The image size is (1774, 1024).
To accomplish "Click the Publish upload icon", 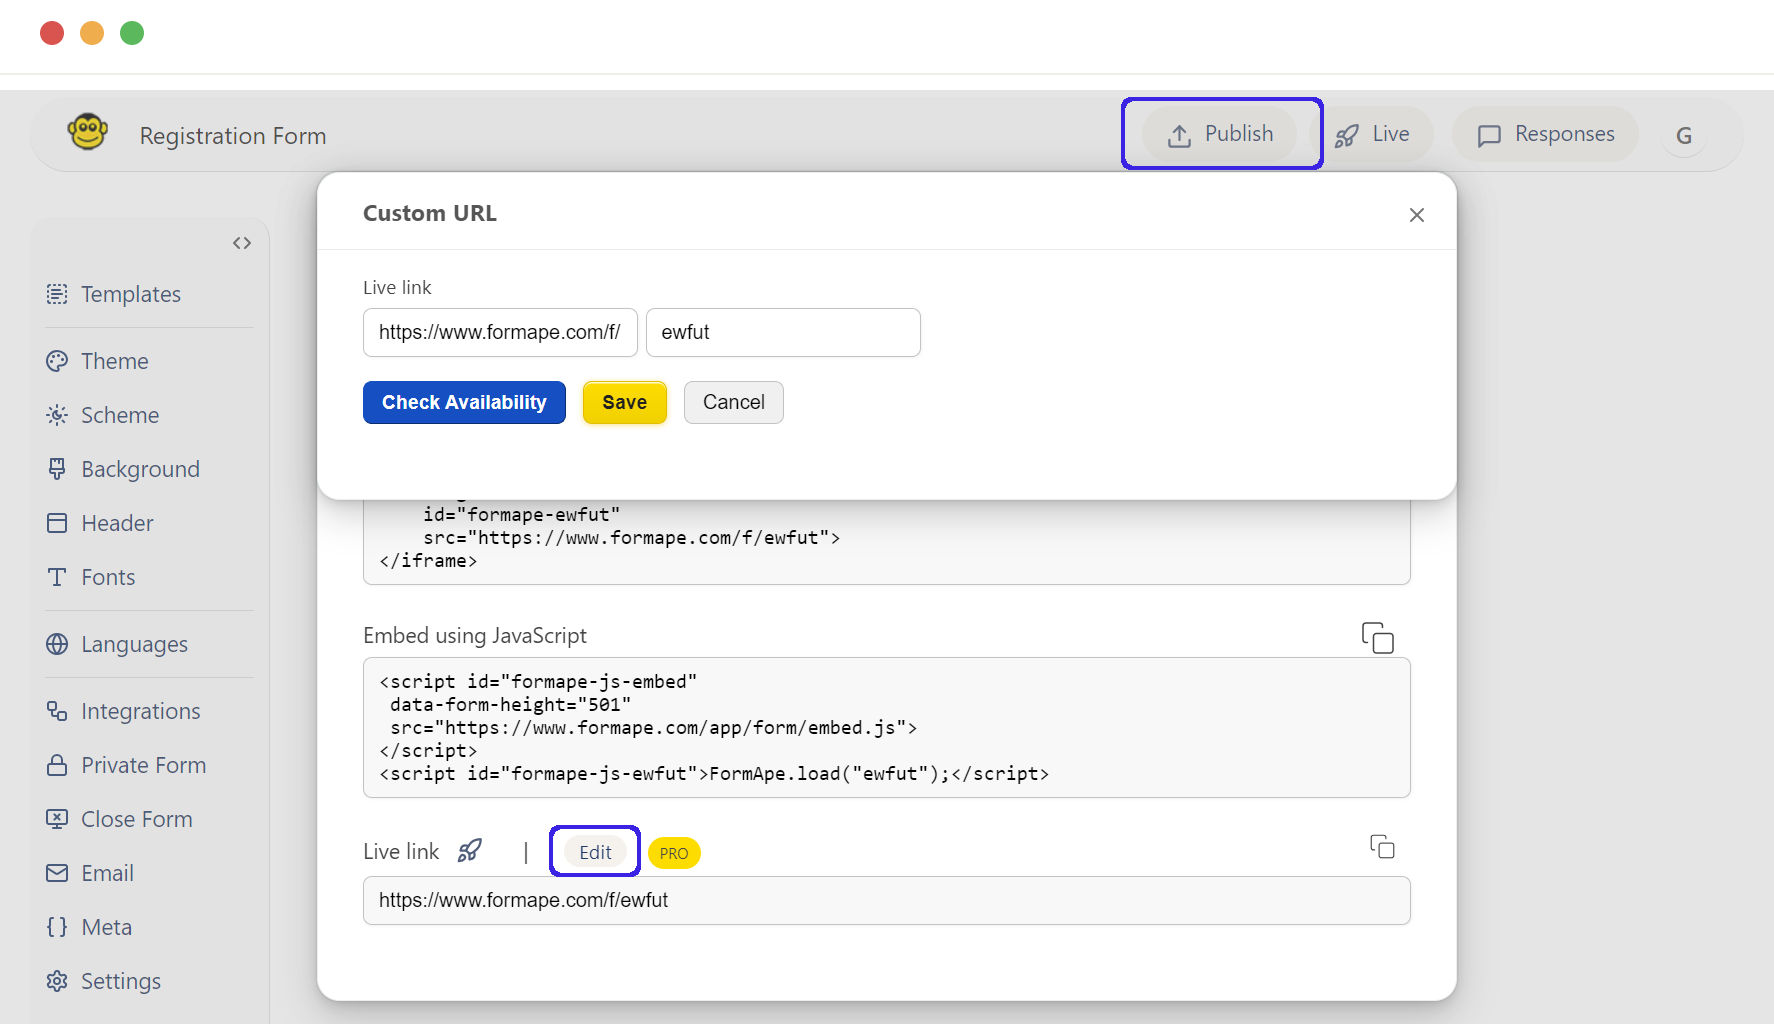I will (1179, 136).
